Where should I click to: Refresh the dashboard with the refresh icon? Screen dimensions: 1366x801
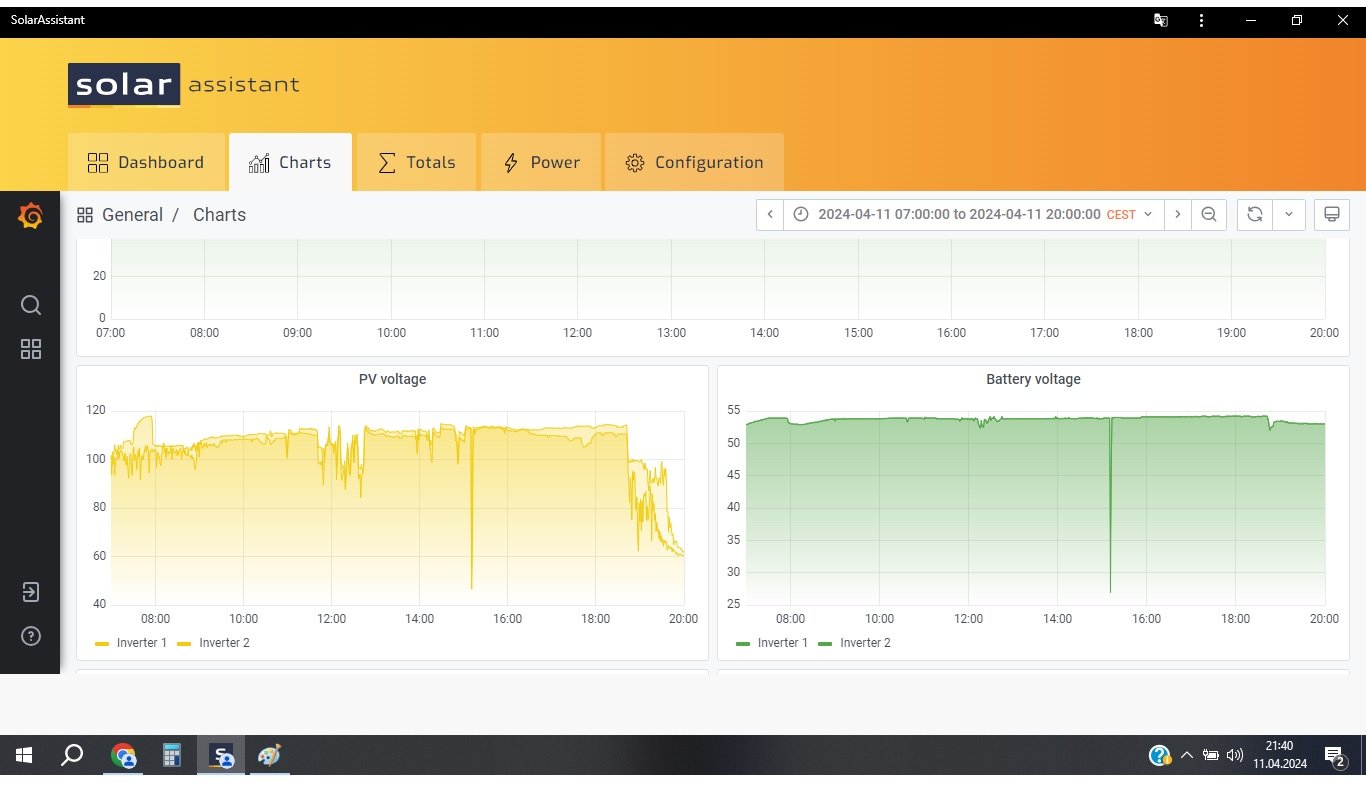point(1255,215)
